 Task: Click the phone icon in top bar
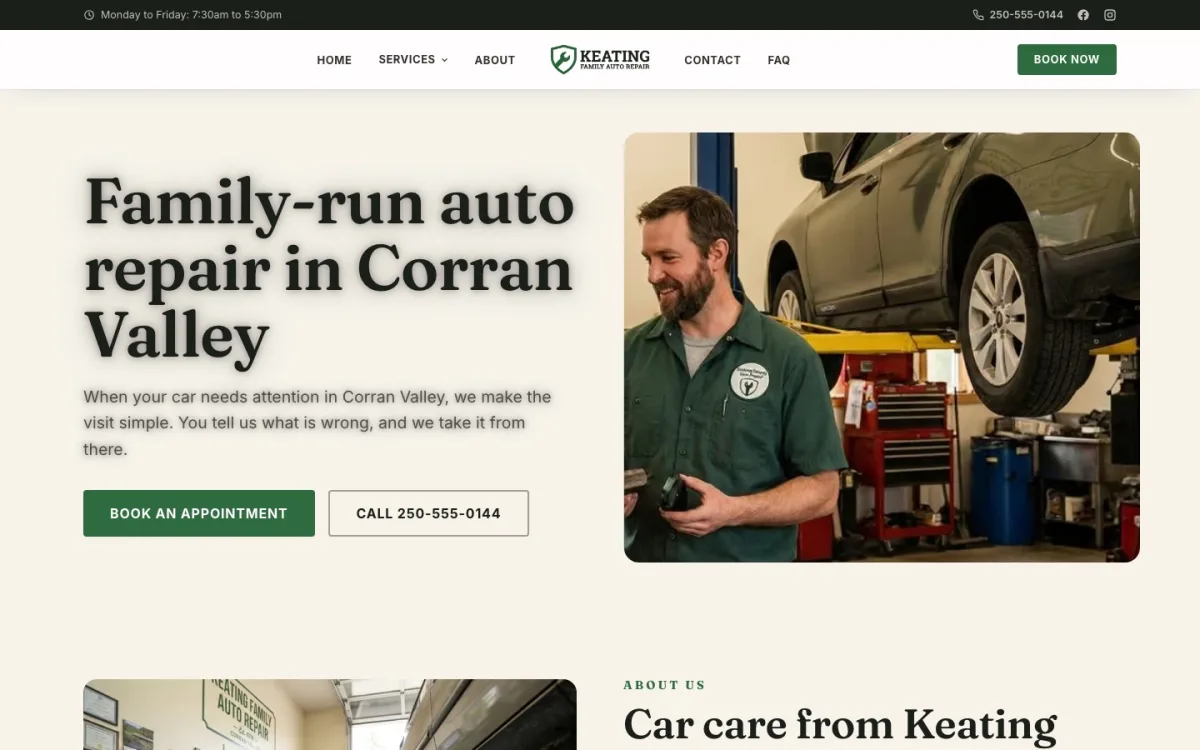tap(978, 15)
